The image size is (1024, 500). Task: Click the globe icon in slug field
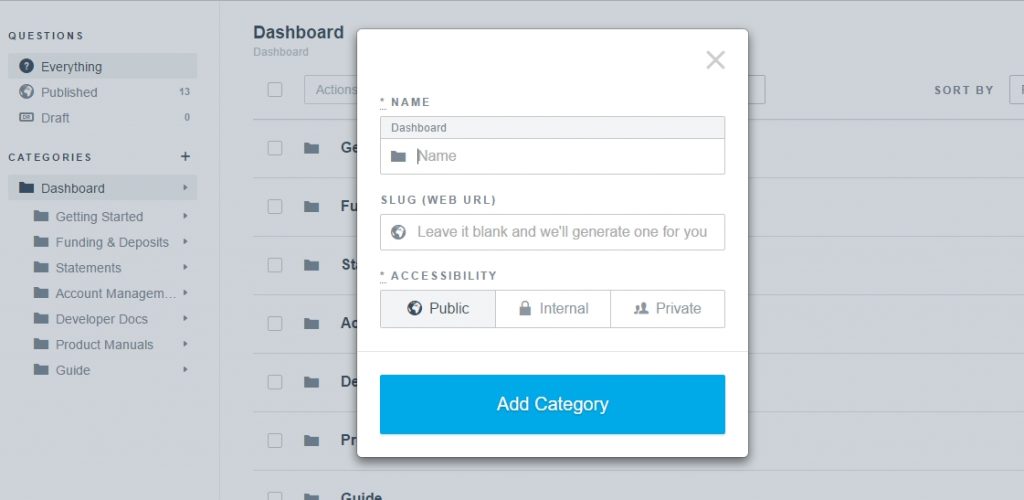(398, 232)
